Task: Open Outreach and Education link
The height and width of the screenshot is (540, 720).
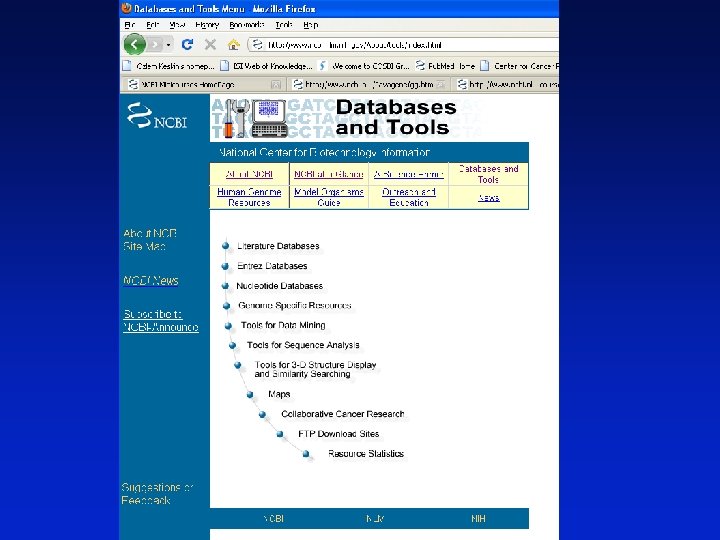Action: [x=409, y=197]
